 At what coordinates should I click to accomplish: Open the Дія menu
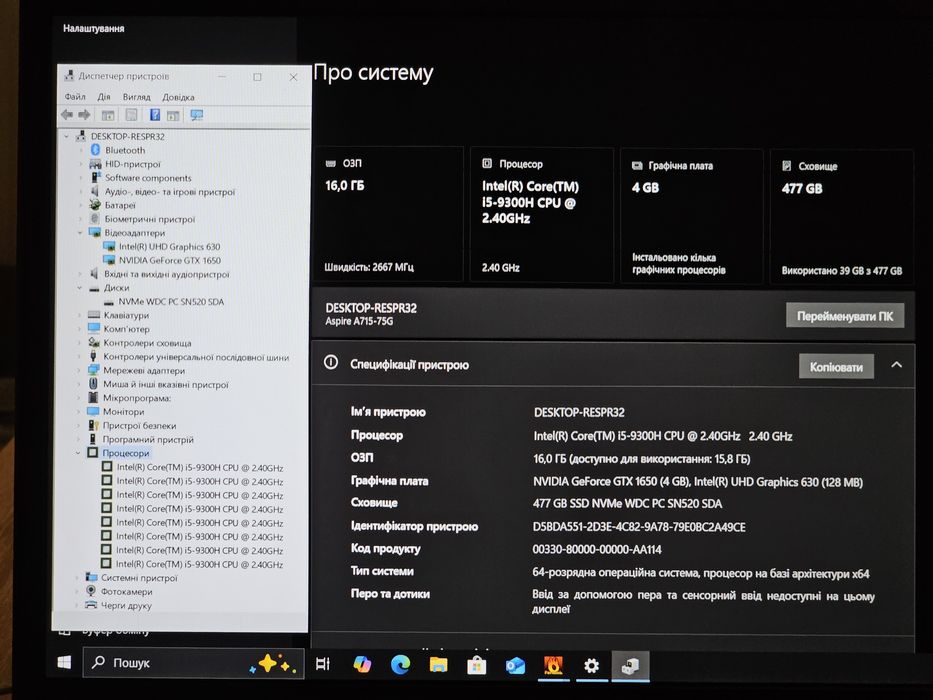(x=104, y=96)
